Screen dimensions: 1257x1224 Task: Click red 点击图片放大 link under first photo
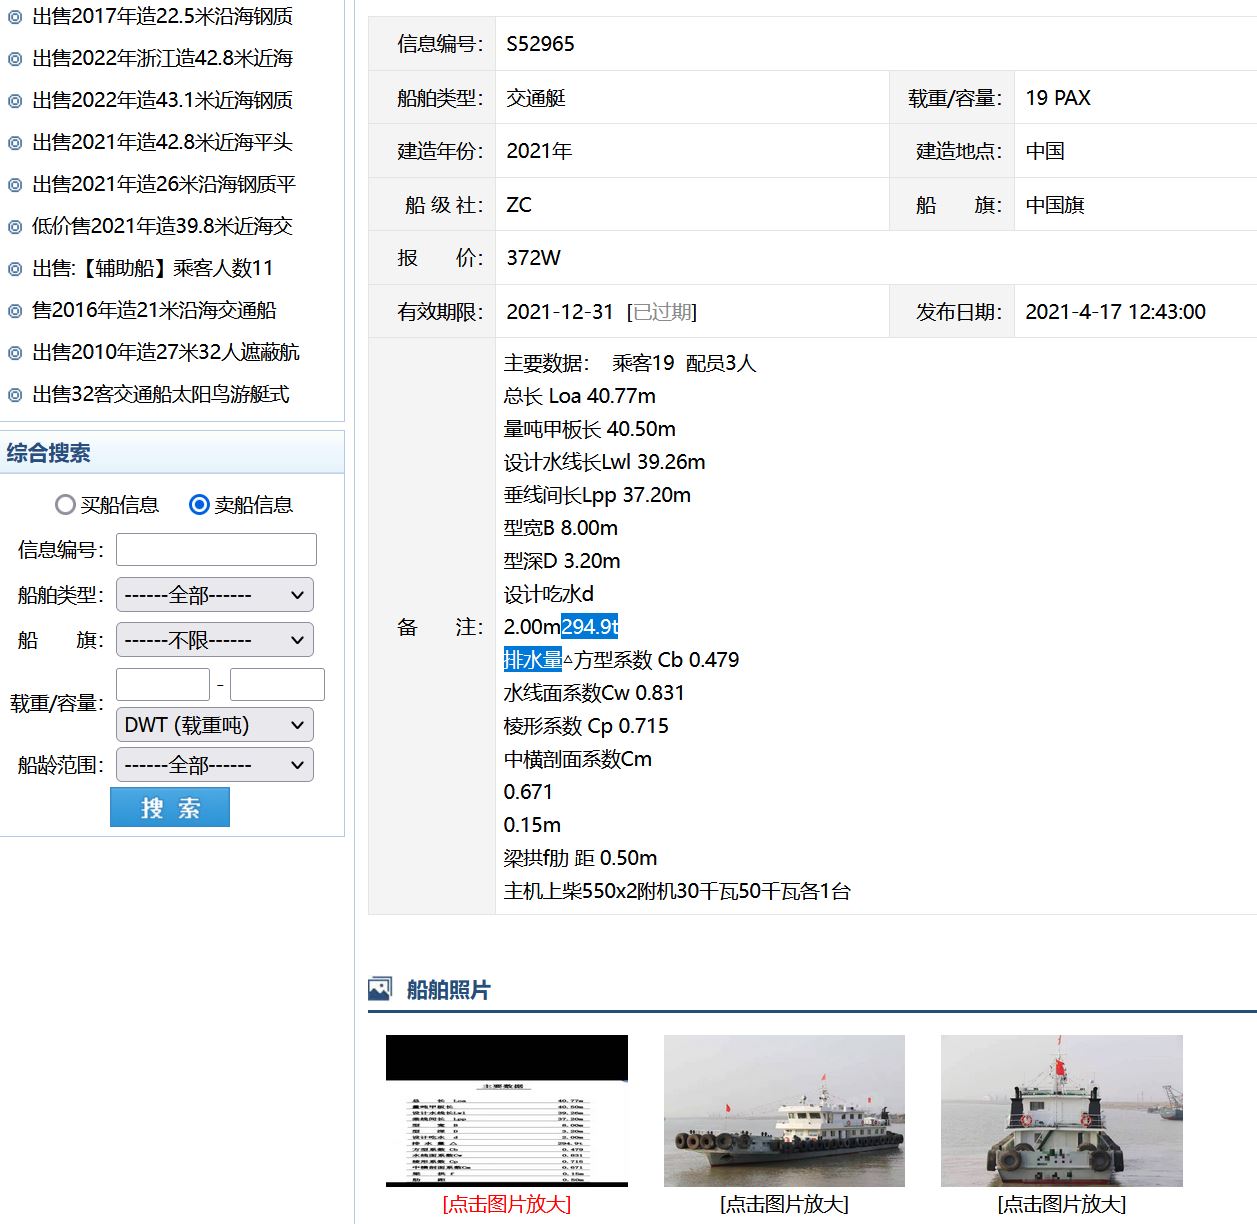click(x=507, y=1204)
